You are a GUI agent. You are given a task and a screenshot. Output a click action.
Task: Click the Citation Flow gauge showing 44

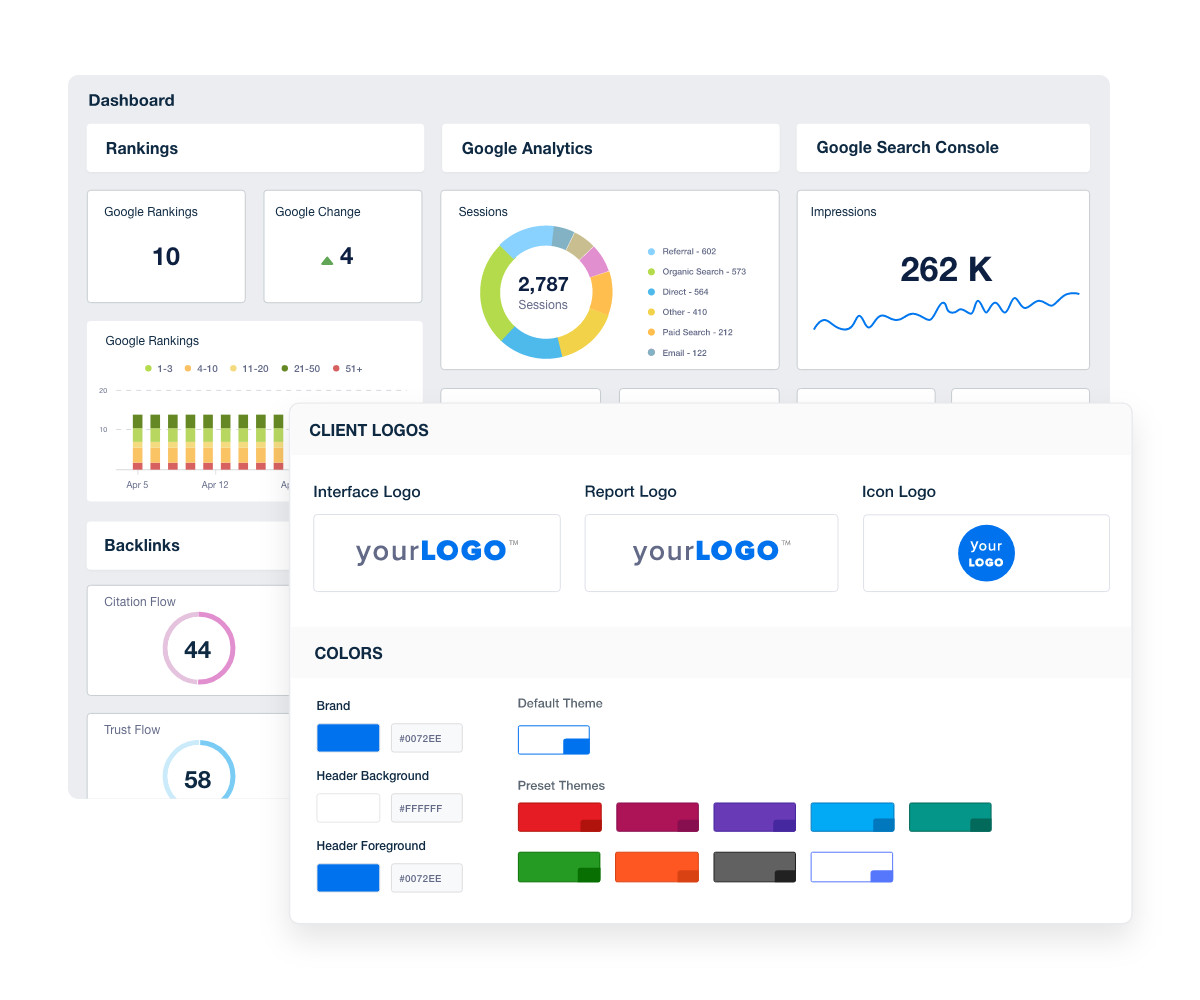(x=198, y=649)
